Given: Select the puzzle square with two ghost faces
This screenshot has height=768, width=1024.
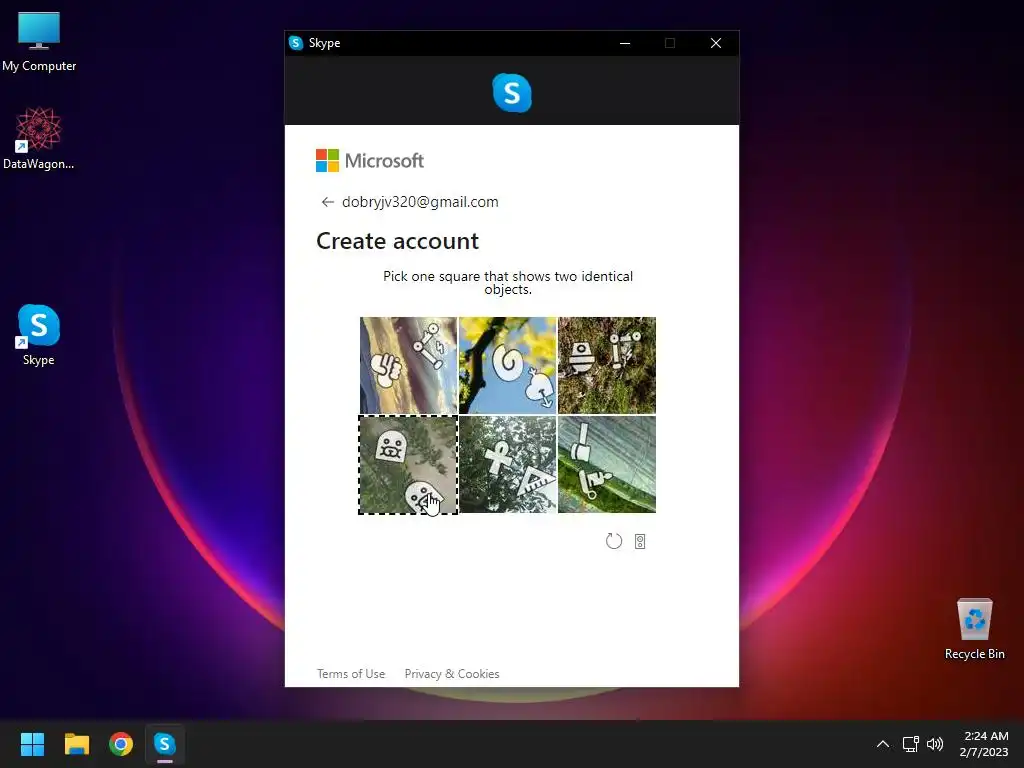Looking at the screenshot, I should click(x=408, y=464).
